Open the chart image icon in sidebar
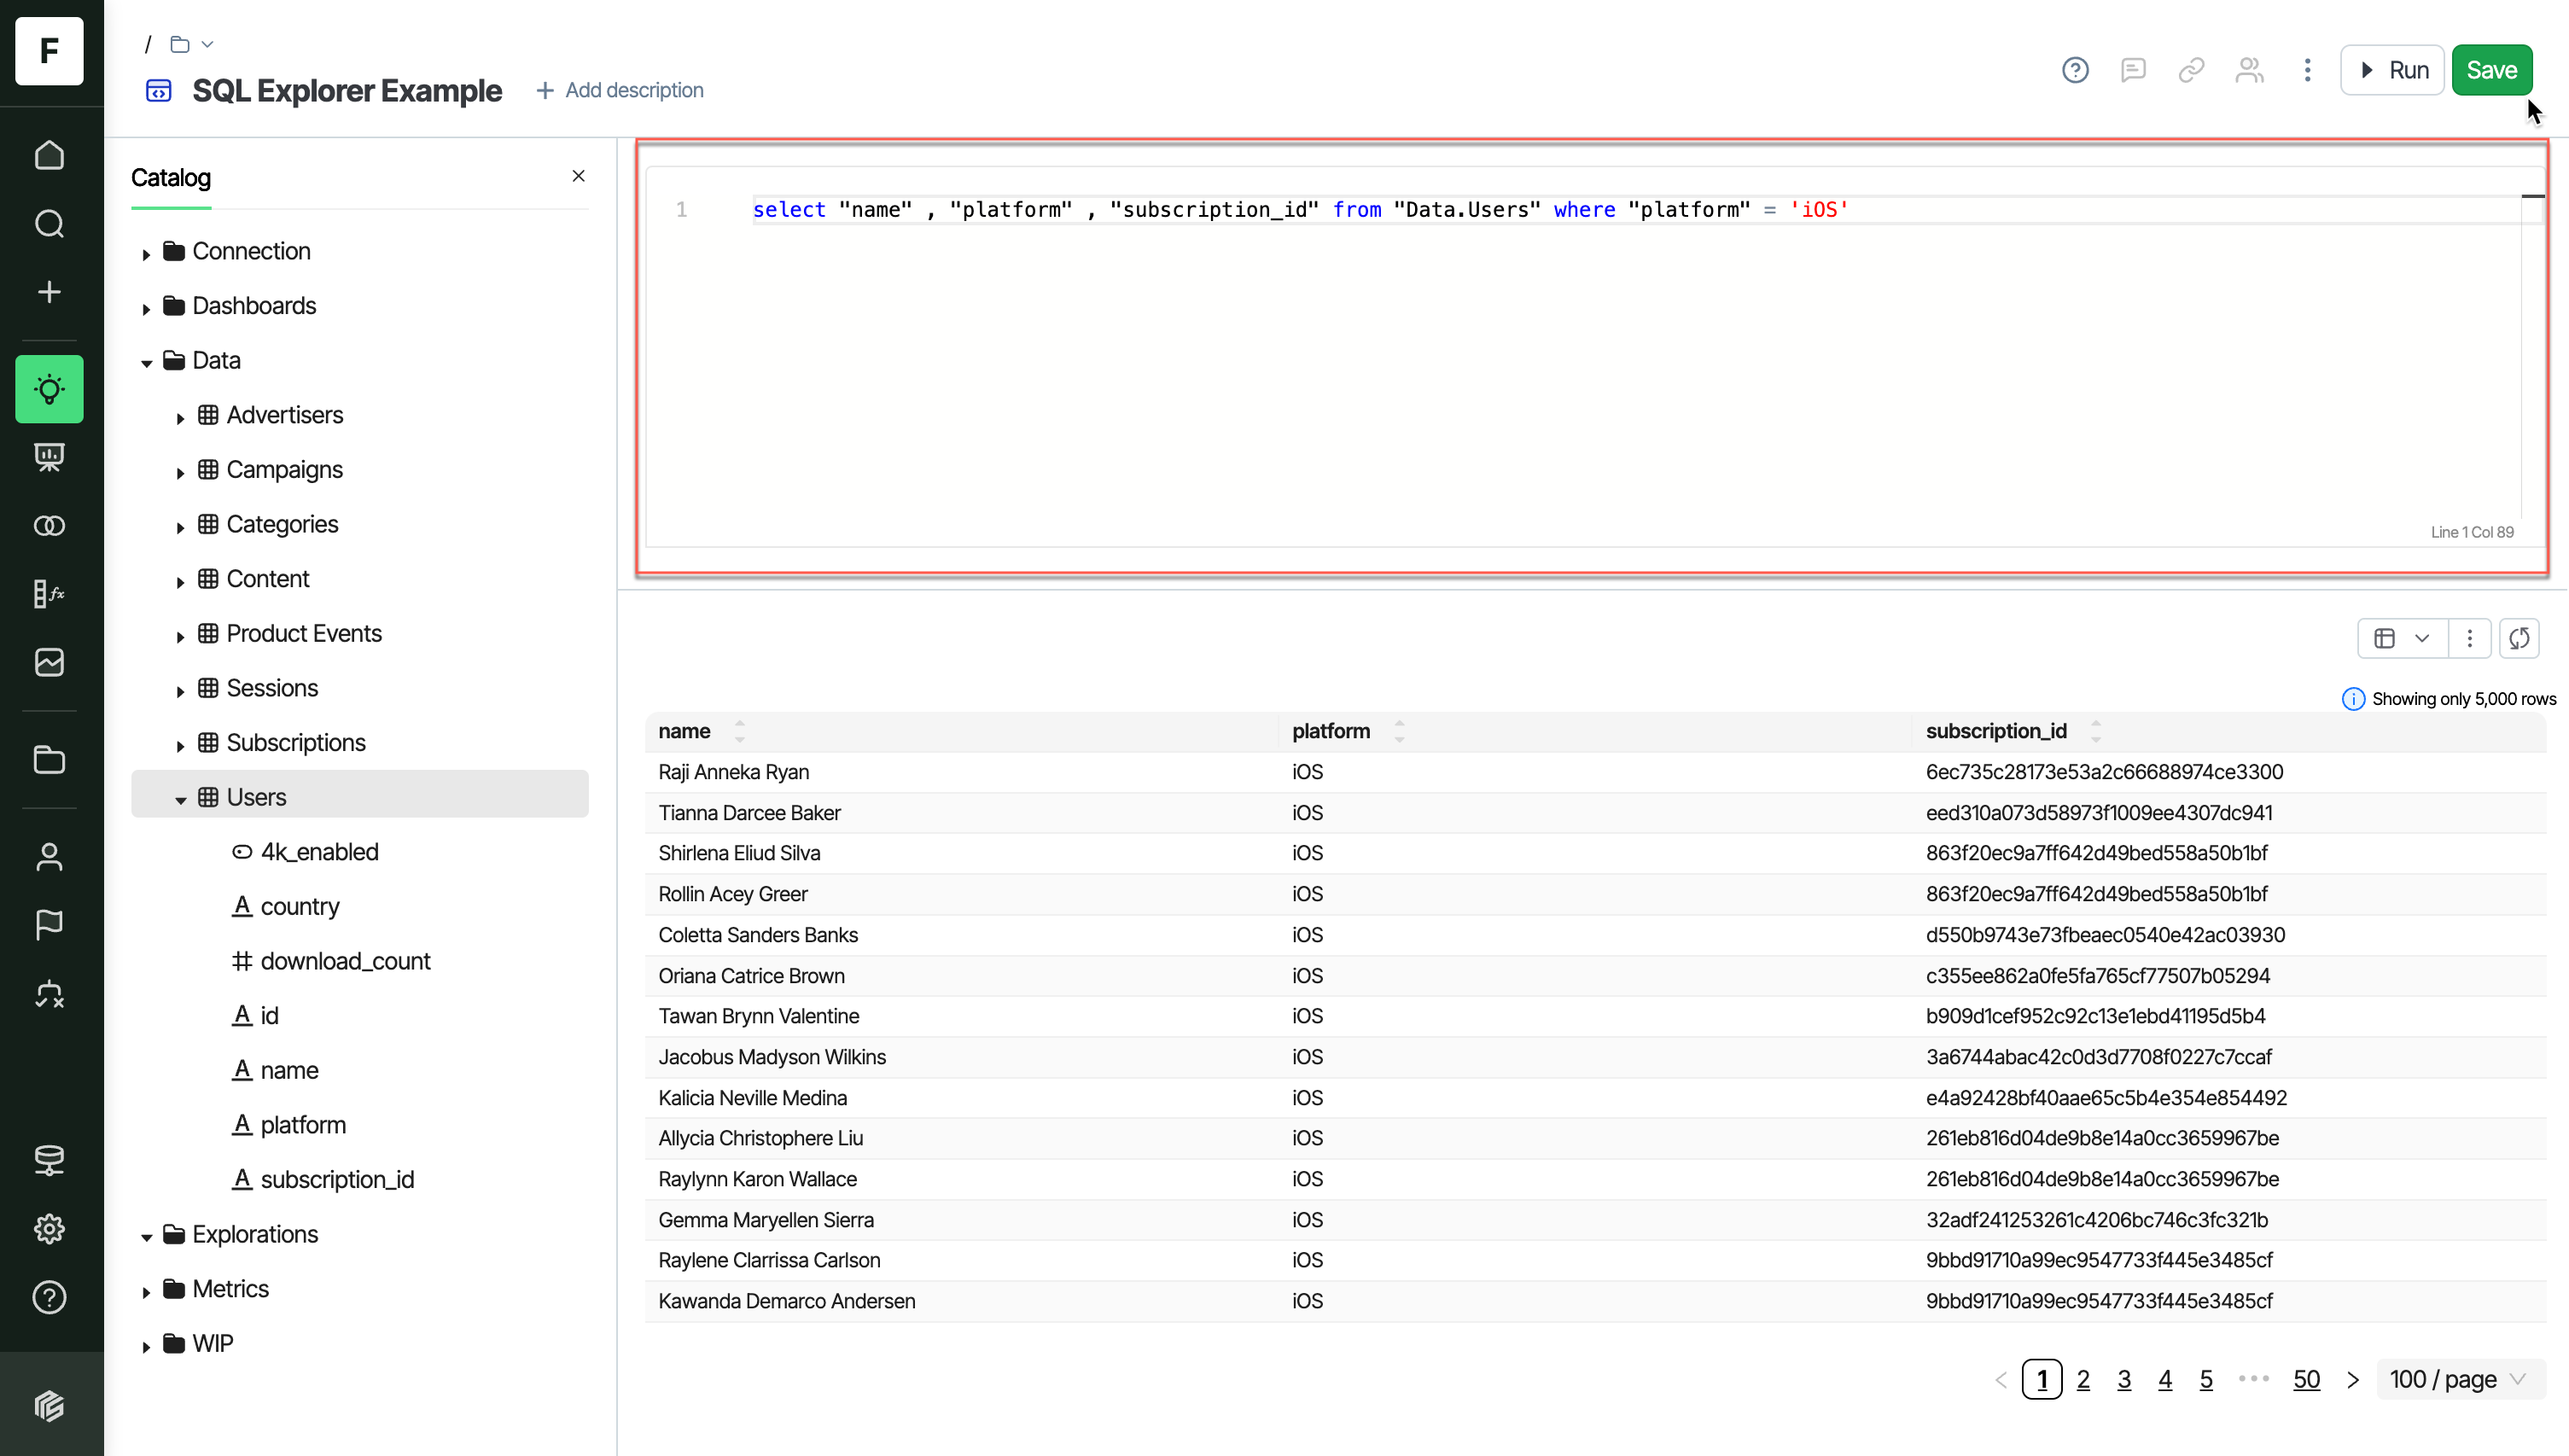 pos(49,662)
